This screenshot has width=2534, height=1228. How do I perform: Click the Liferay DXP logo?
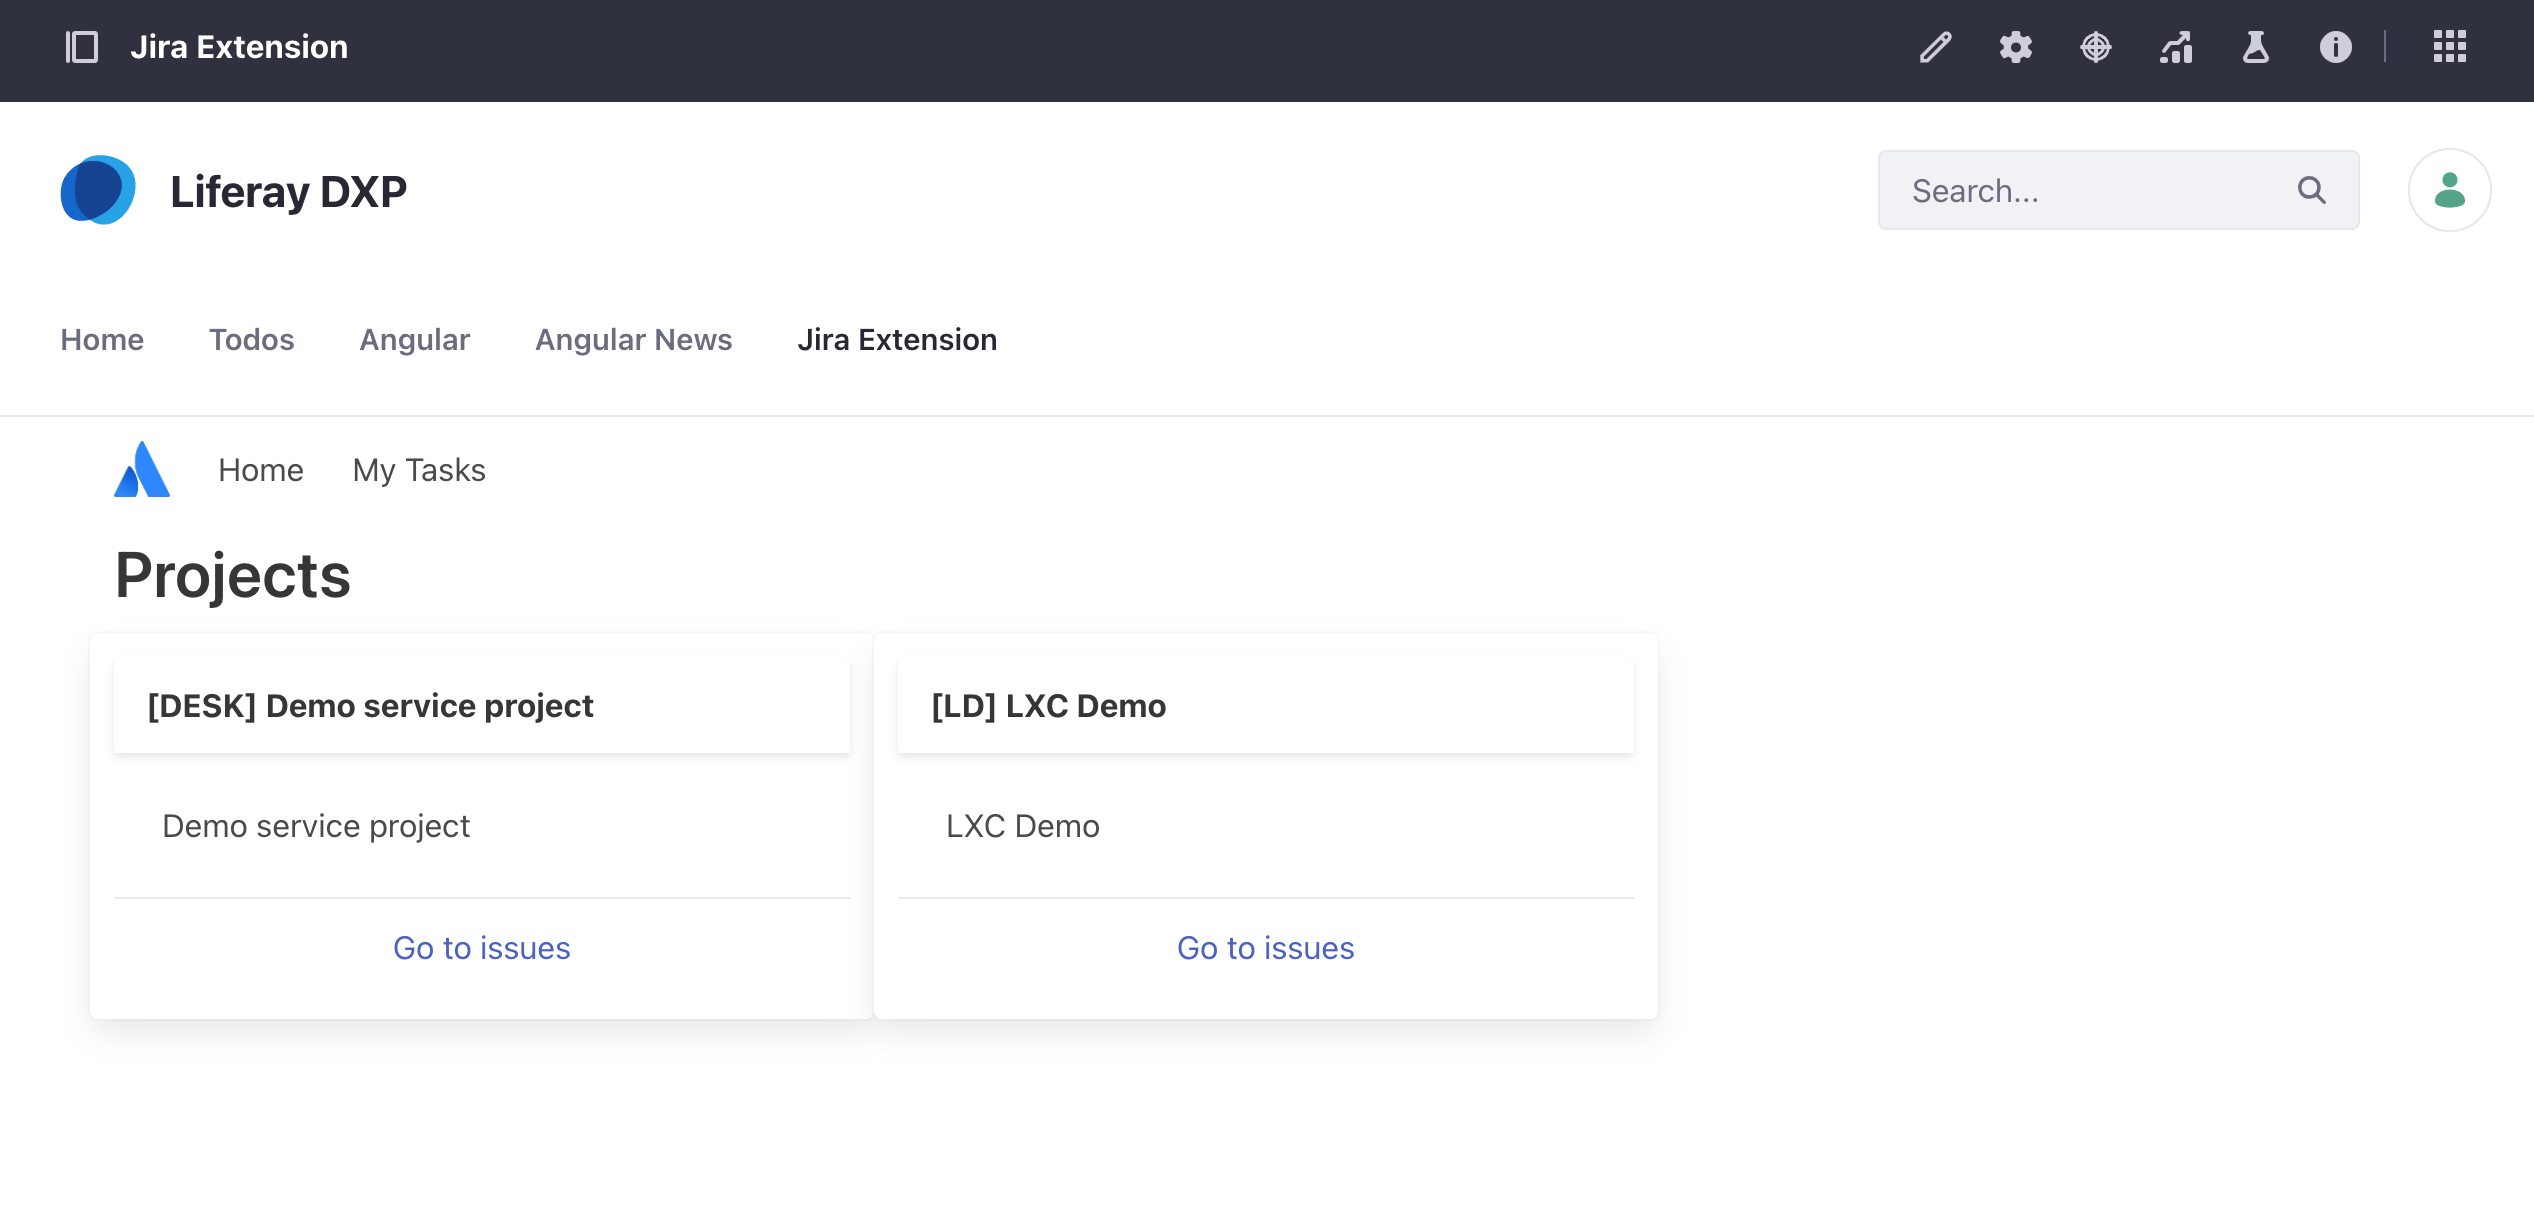(98, 190)
